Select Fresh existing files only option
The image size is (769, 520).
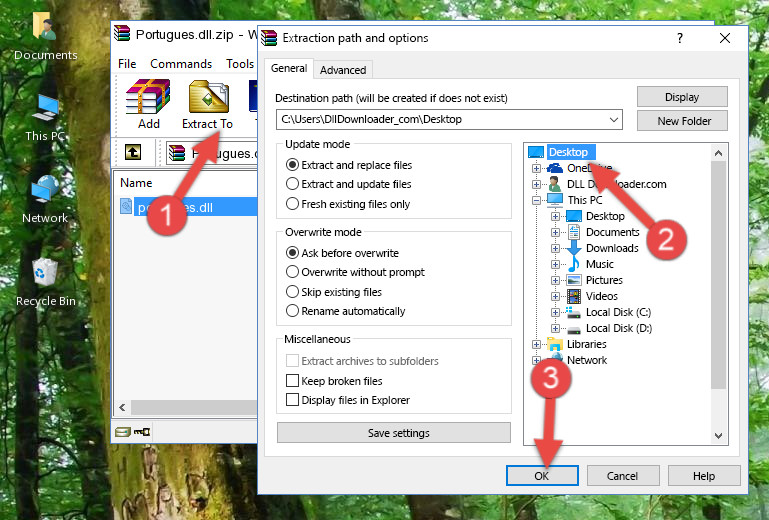[292, 204]
